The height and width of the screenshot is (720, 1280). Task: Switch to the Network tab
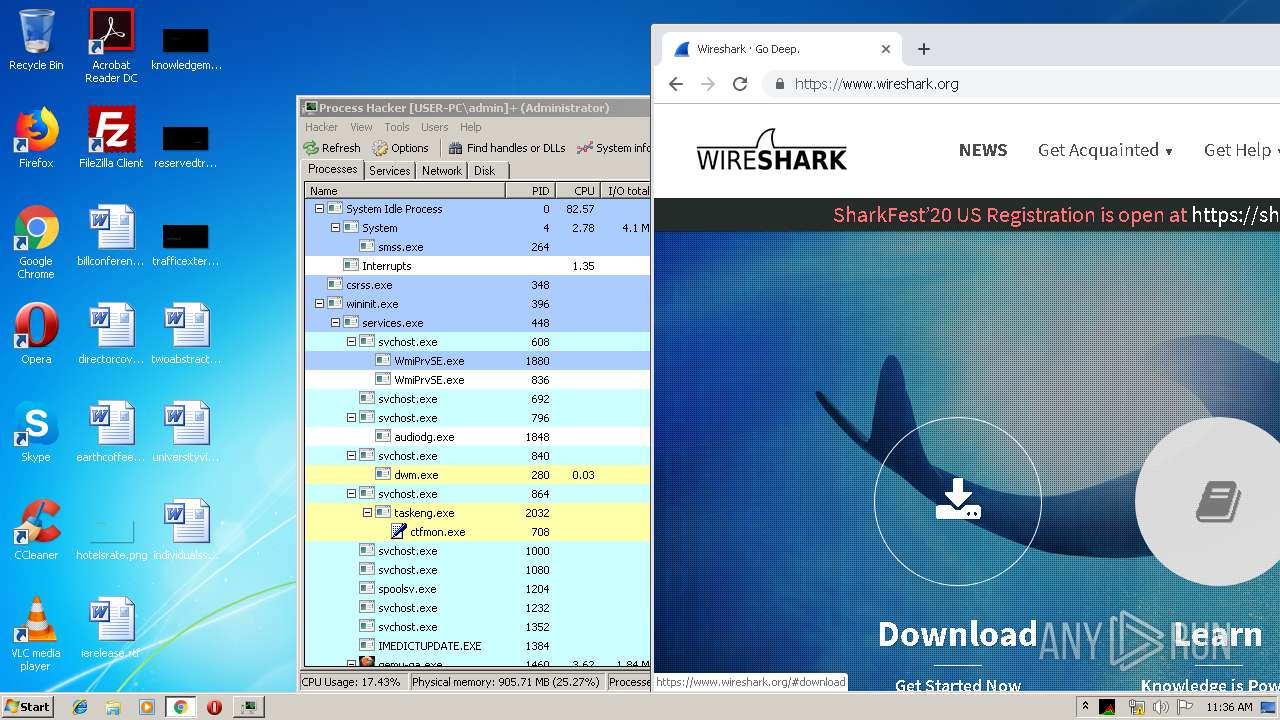tap(441, 171)
